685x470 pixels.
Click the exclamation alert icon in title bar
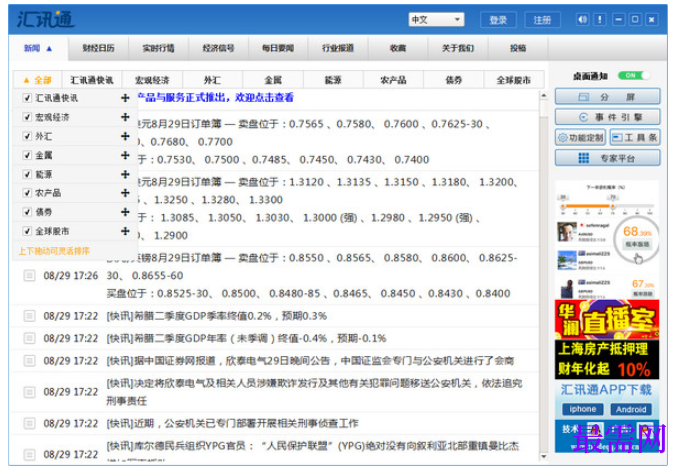click(600, 20)
